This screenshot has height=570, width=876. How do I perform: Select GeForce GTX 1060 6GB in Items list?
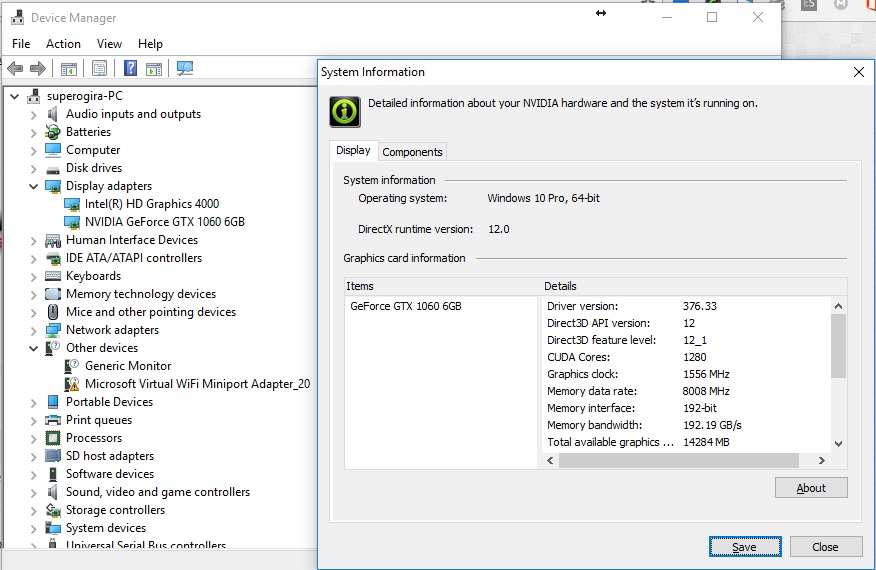point(406,306)
